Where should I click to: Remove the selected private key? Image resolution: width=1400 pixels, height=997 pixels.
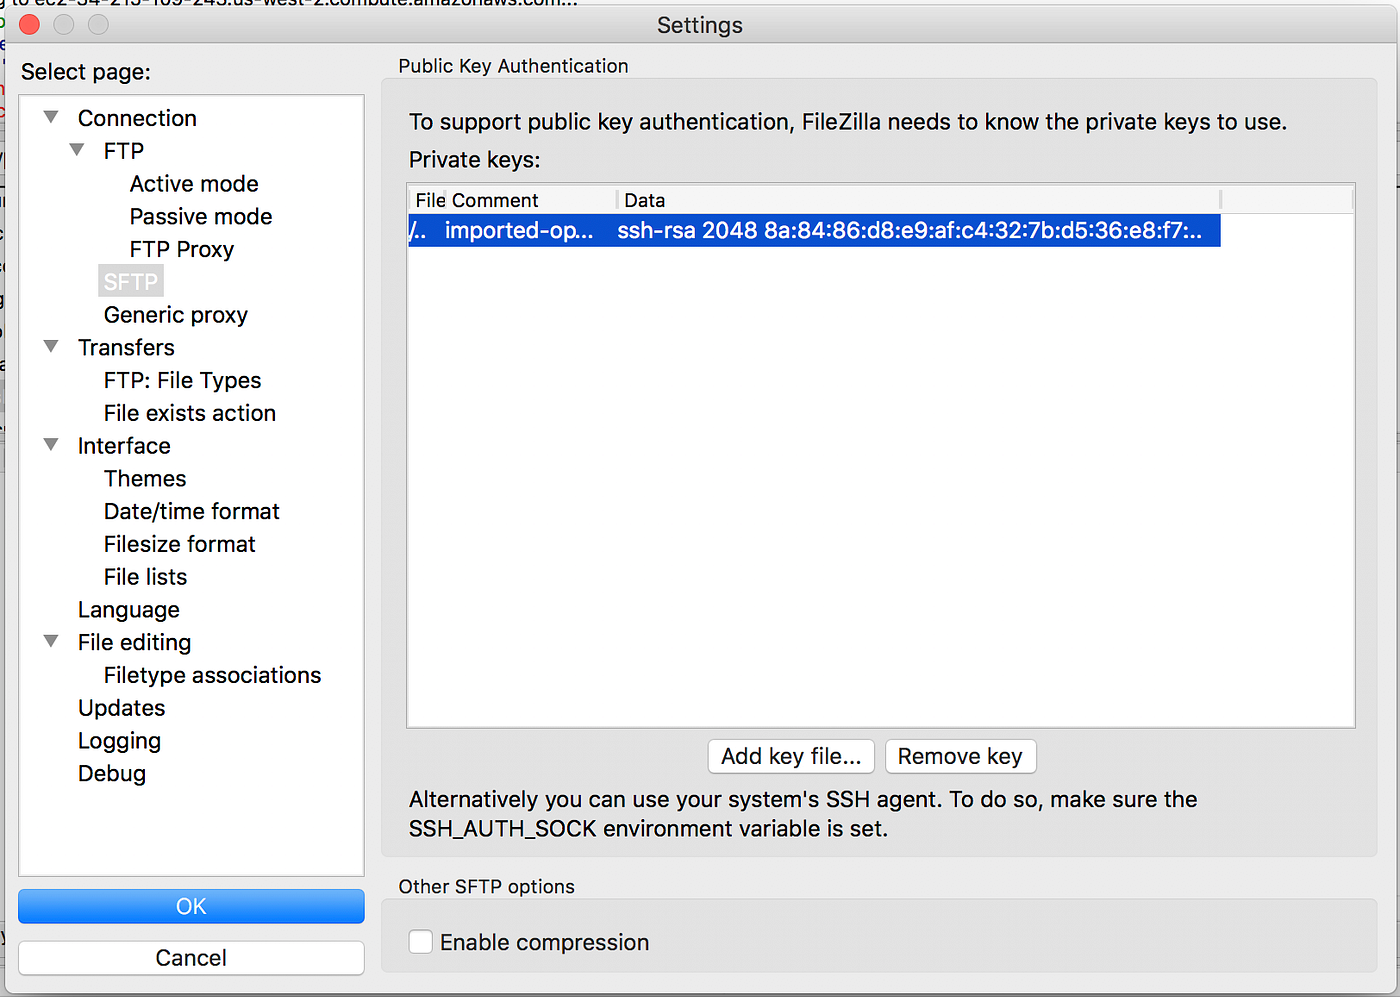coord(960,756)
